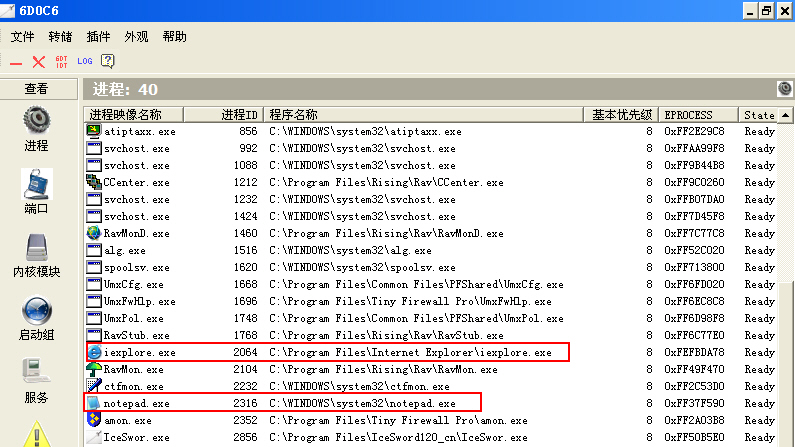The height and width of the screenshot is (447, 795).
Task: Minimize the window
Action: pos(750,11)
